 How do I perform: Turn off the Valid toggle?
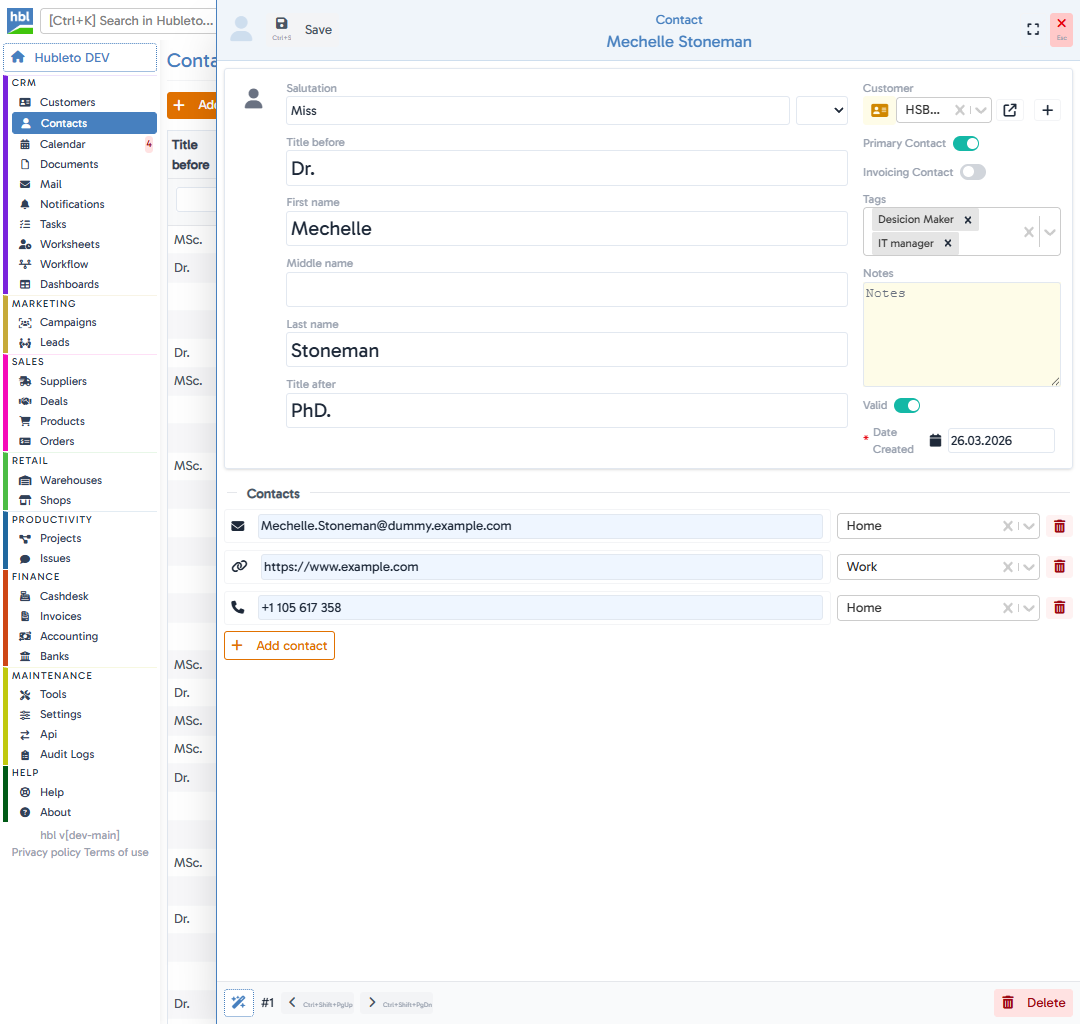pos(907,405)
